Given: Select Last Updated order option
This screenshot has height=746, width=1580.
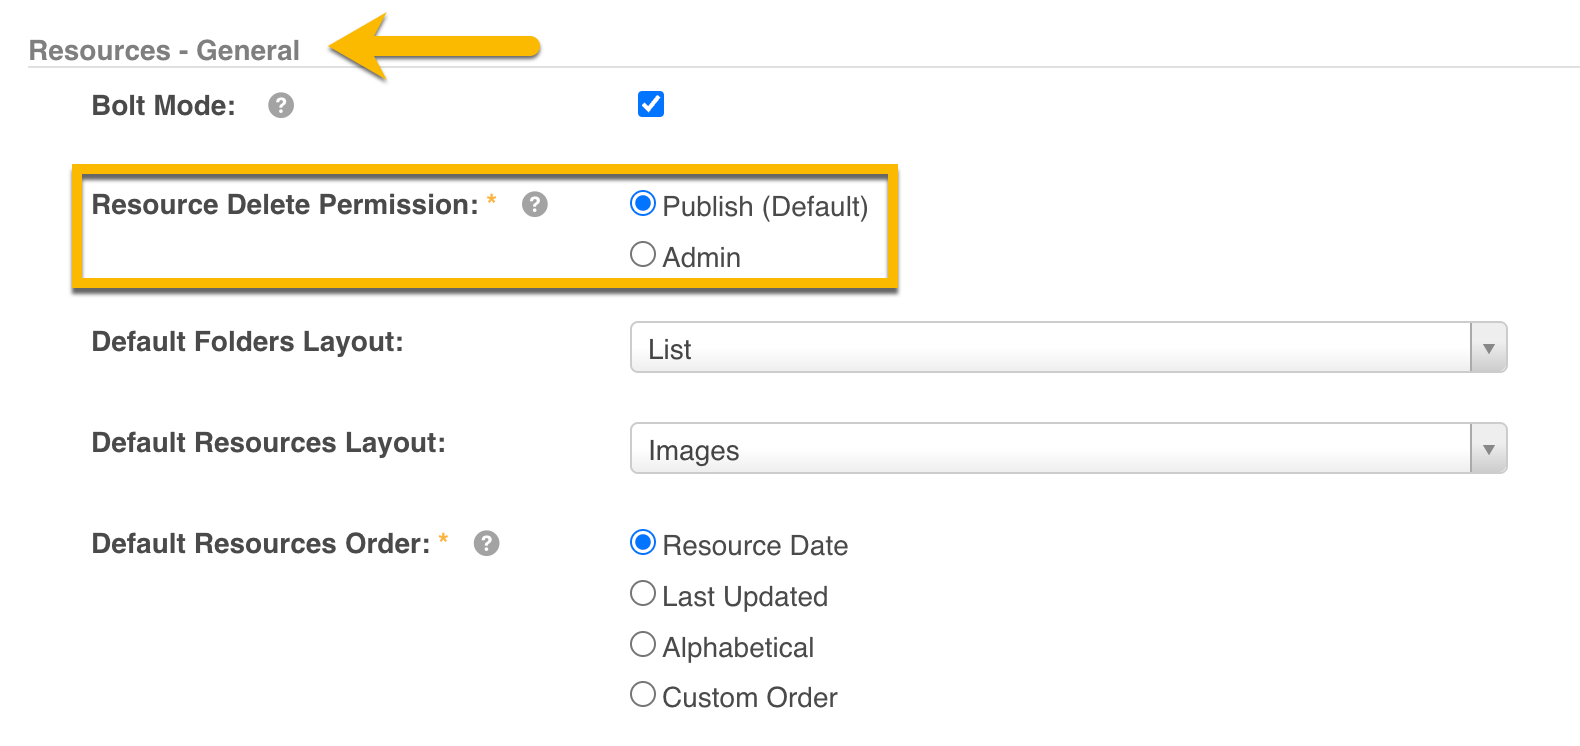Looking at the screenshot, I should pos(643,594).
